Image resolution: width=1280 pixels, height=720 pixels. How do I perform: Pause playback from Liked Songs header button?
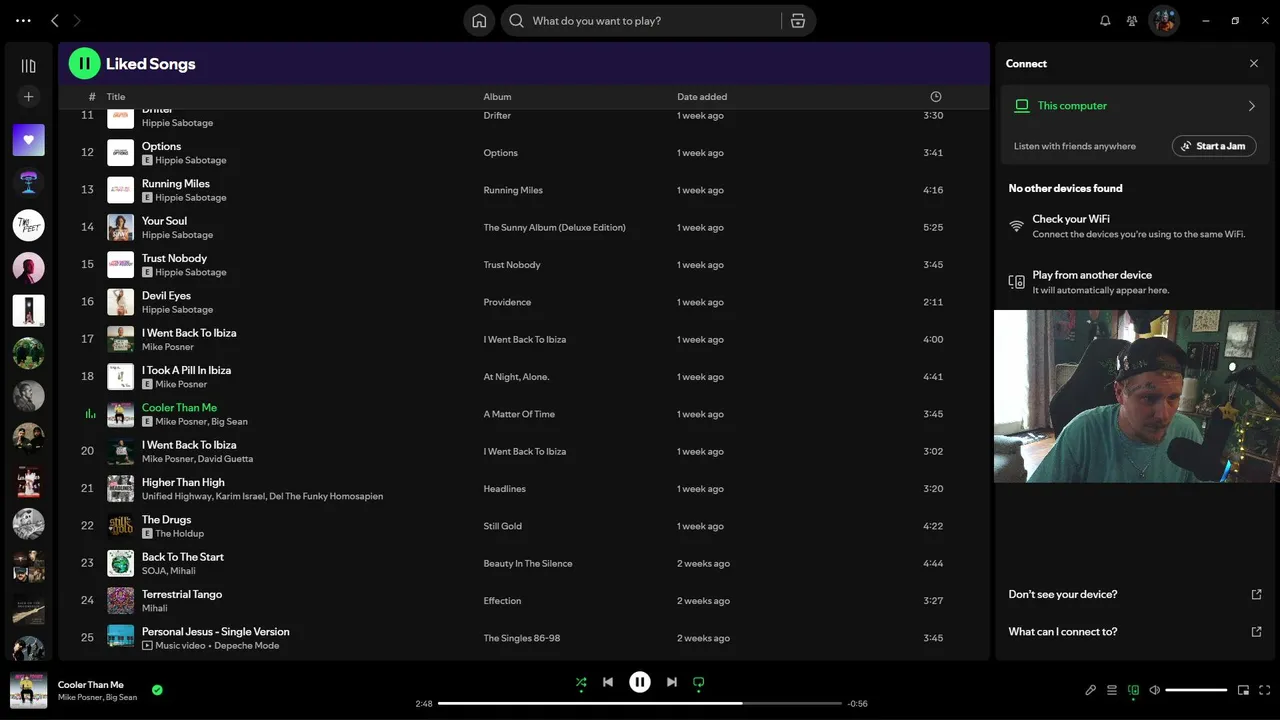[x=84, y=64]
